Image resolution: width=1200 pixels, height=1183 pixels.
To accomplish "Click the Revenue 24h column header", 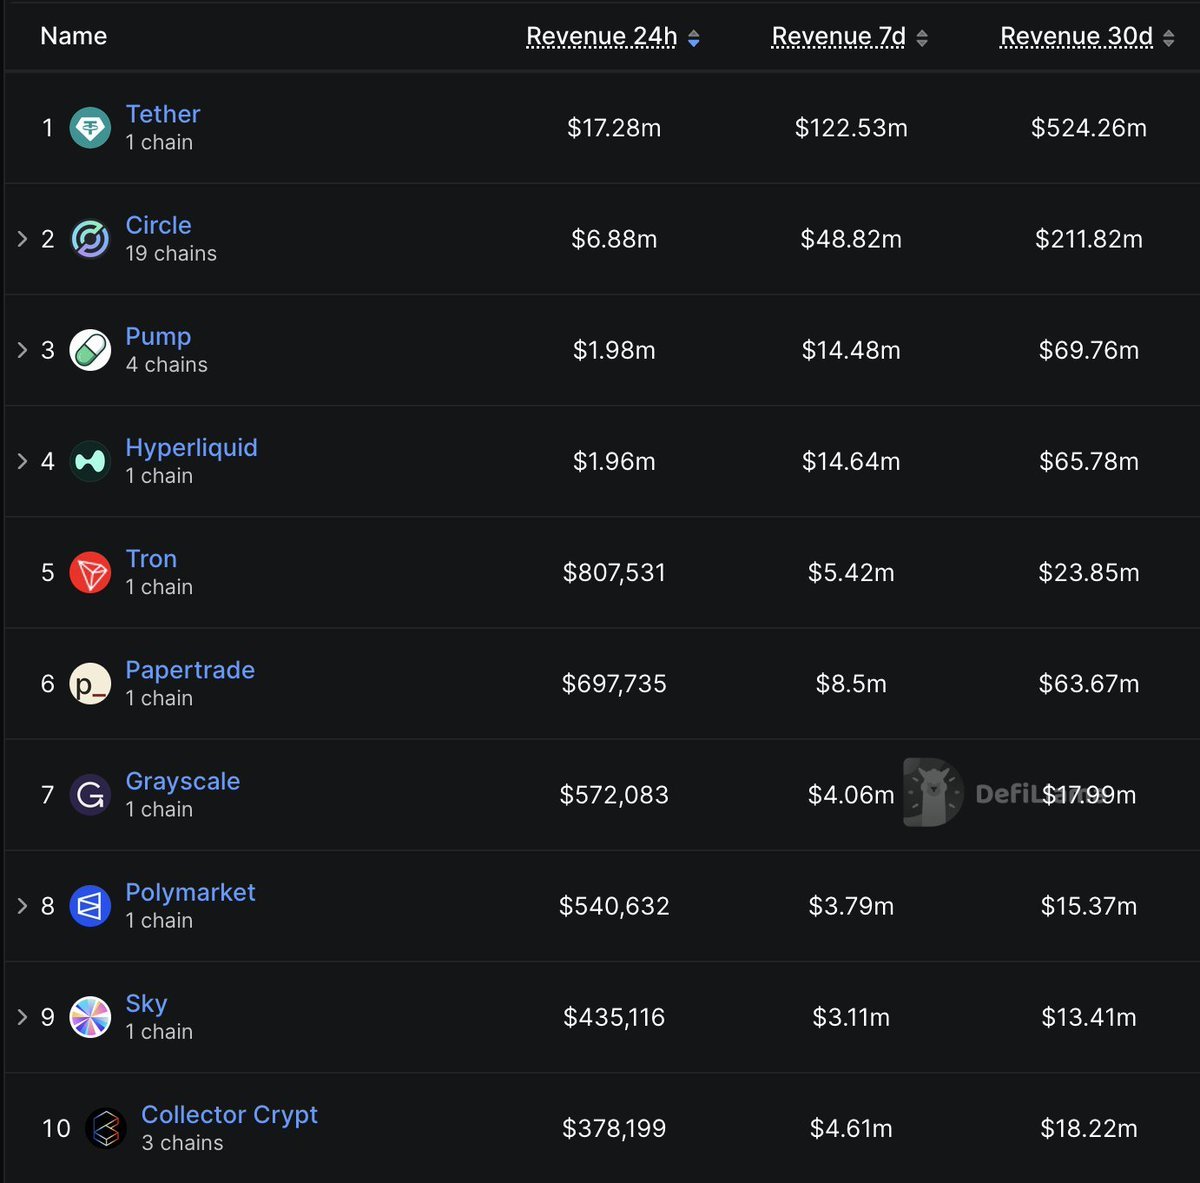I will point(602,36).
